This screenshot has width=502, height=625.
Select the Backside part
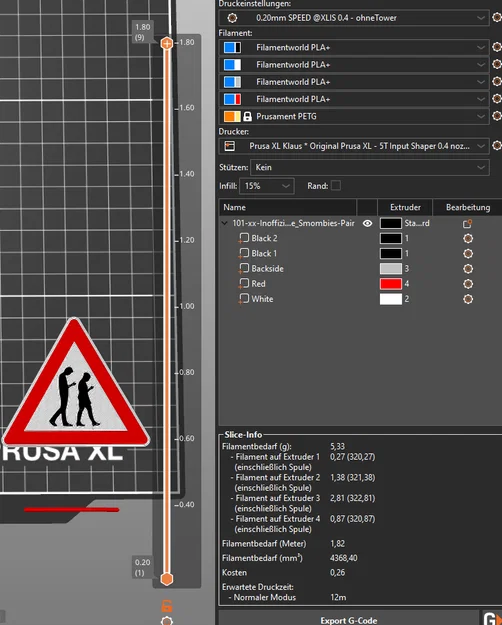268,269
